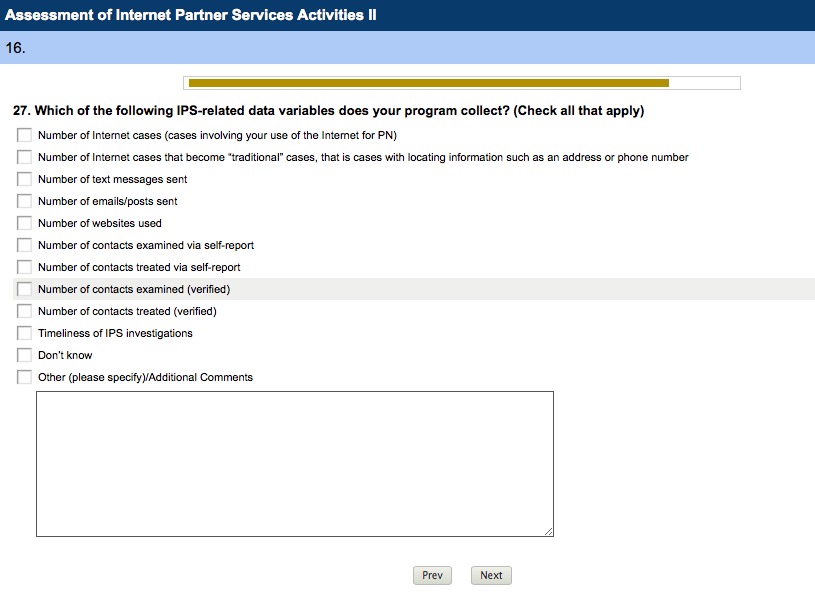Image resolution: width=815 pixels, height=613 pixels.
Task: Select 'Number of contacts examined (verified)' checkbox
Action: pyautogui.click(x=24, y=289)
